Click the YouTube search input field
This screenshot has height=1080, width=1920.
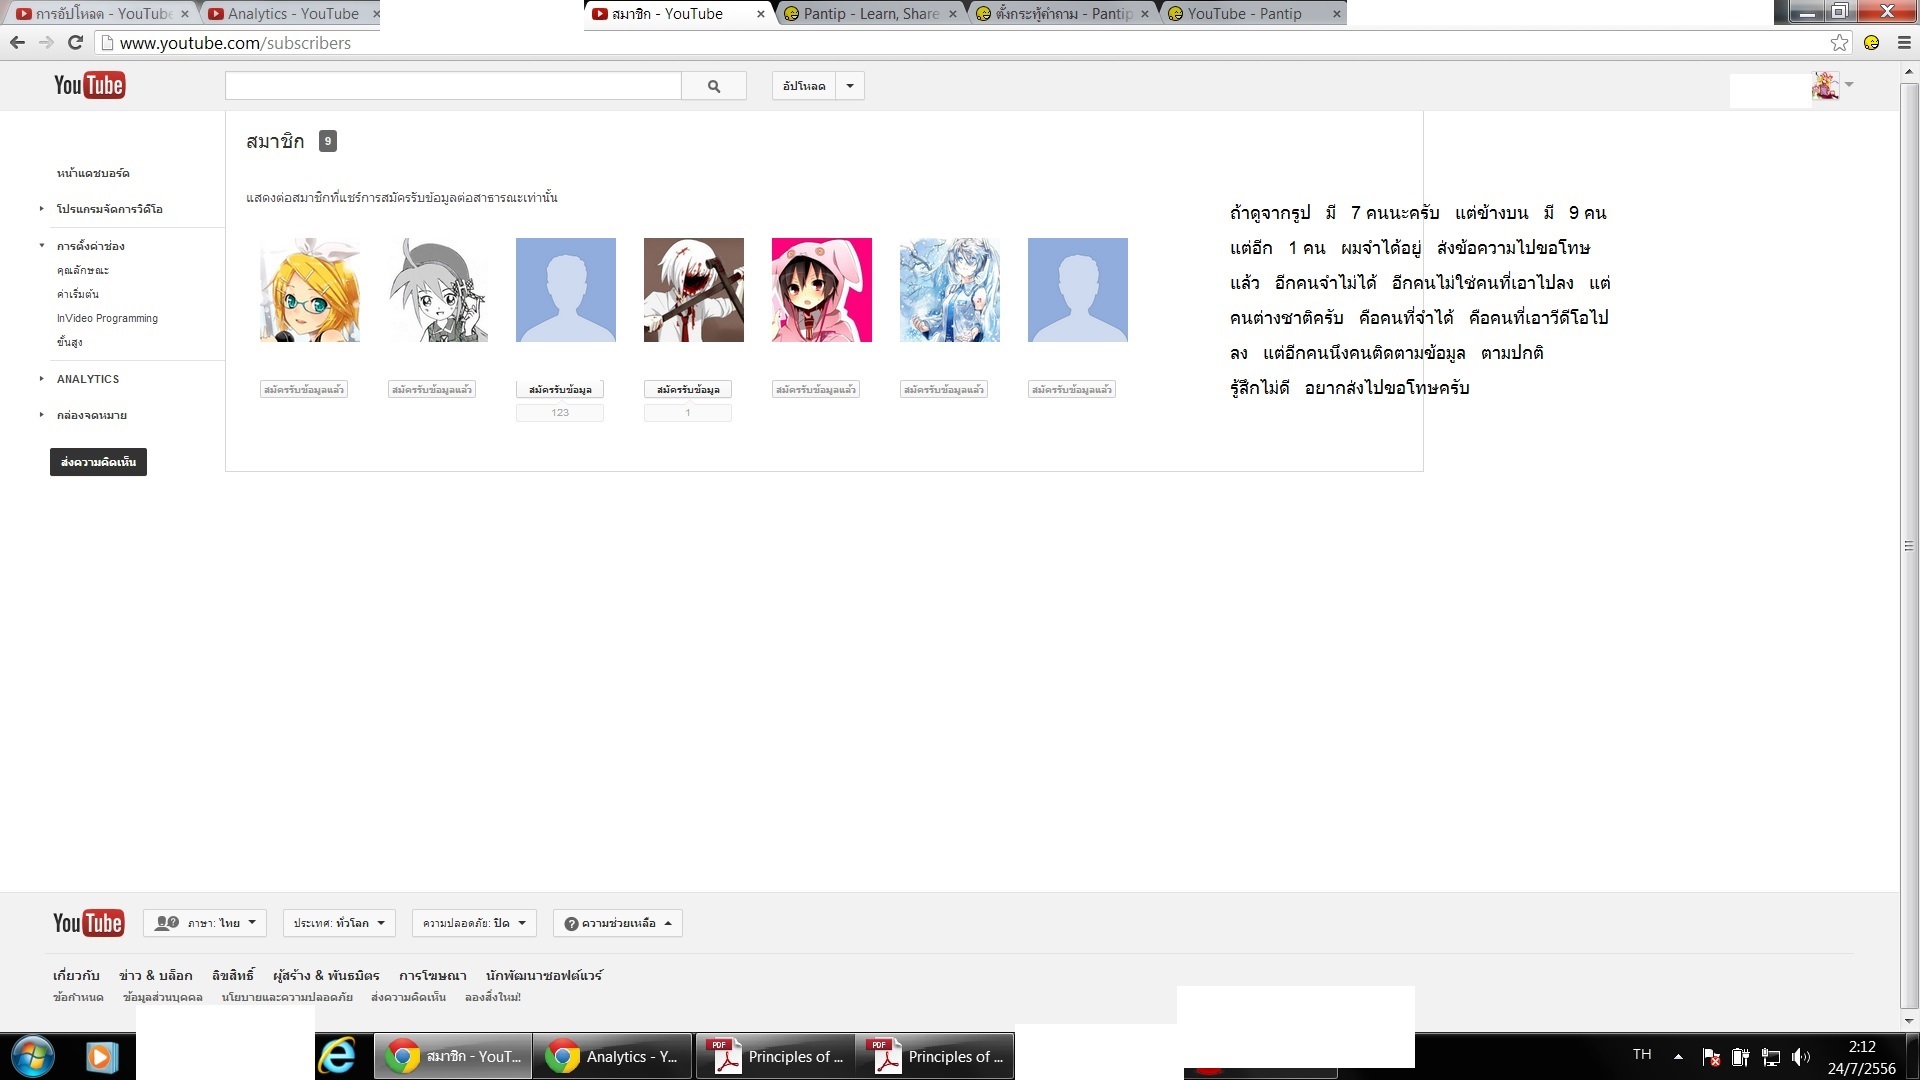coord(453,86)
